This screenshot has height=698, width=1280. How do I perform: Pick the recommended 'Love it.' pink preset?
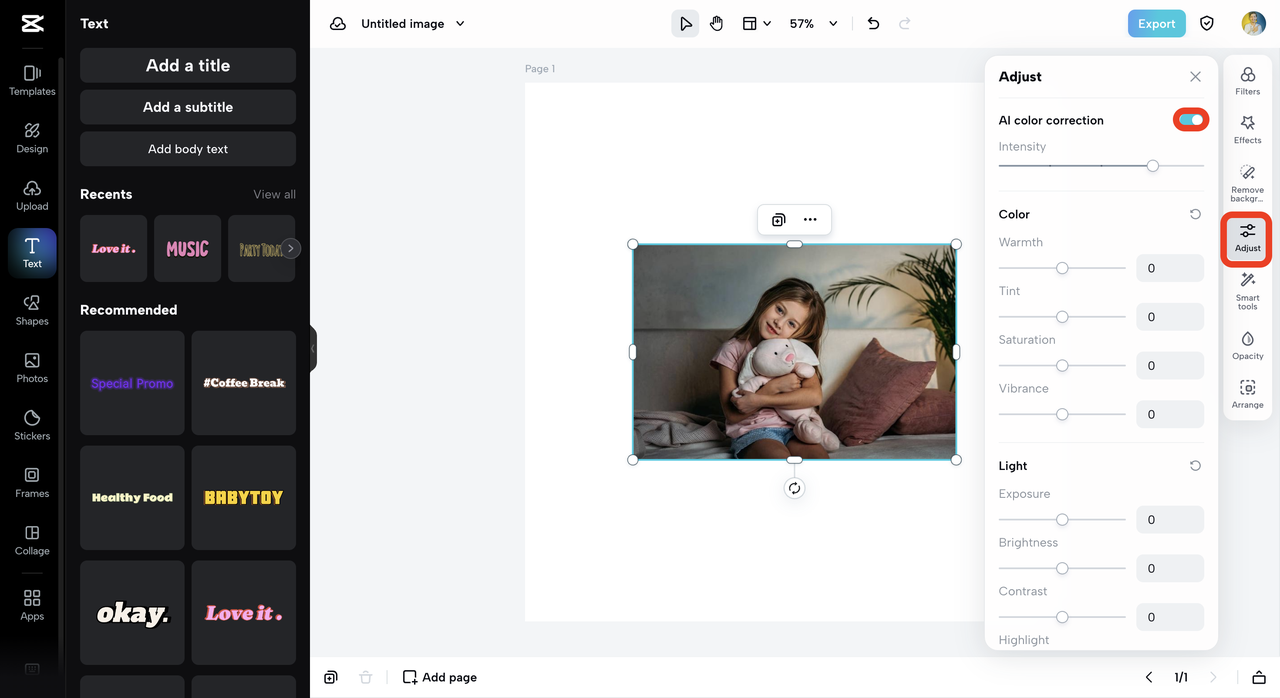(x=244, y=613)
